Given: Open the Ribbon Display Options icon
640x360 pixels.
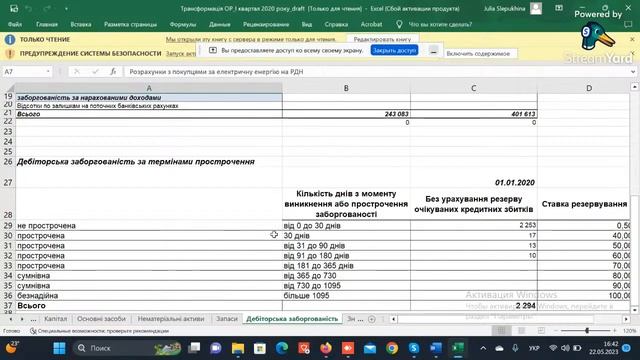Looking at the screenshot, I should (559, 8).
